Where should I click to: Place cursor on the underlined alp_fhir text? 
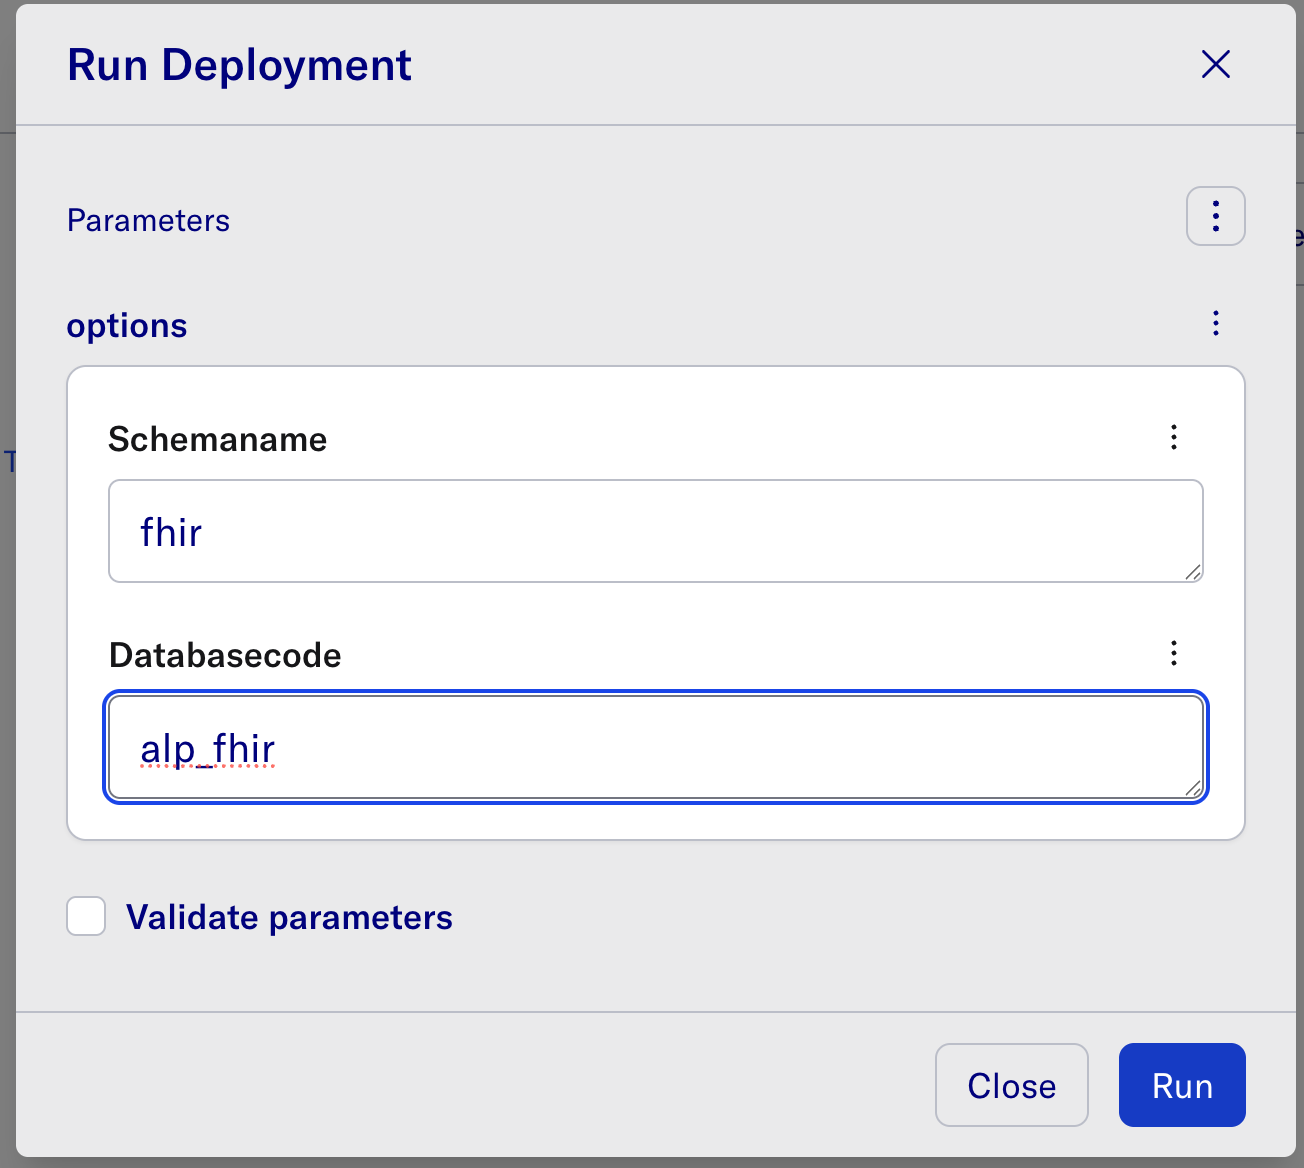207,749
